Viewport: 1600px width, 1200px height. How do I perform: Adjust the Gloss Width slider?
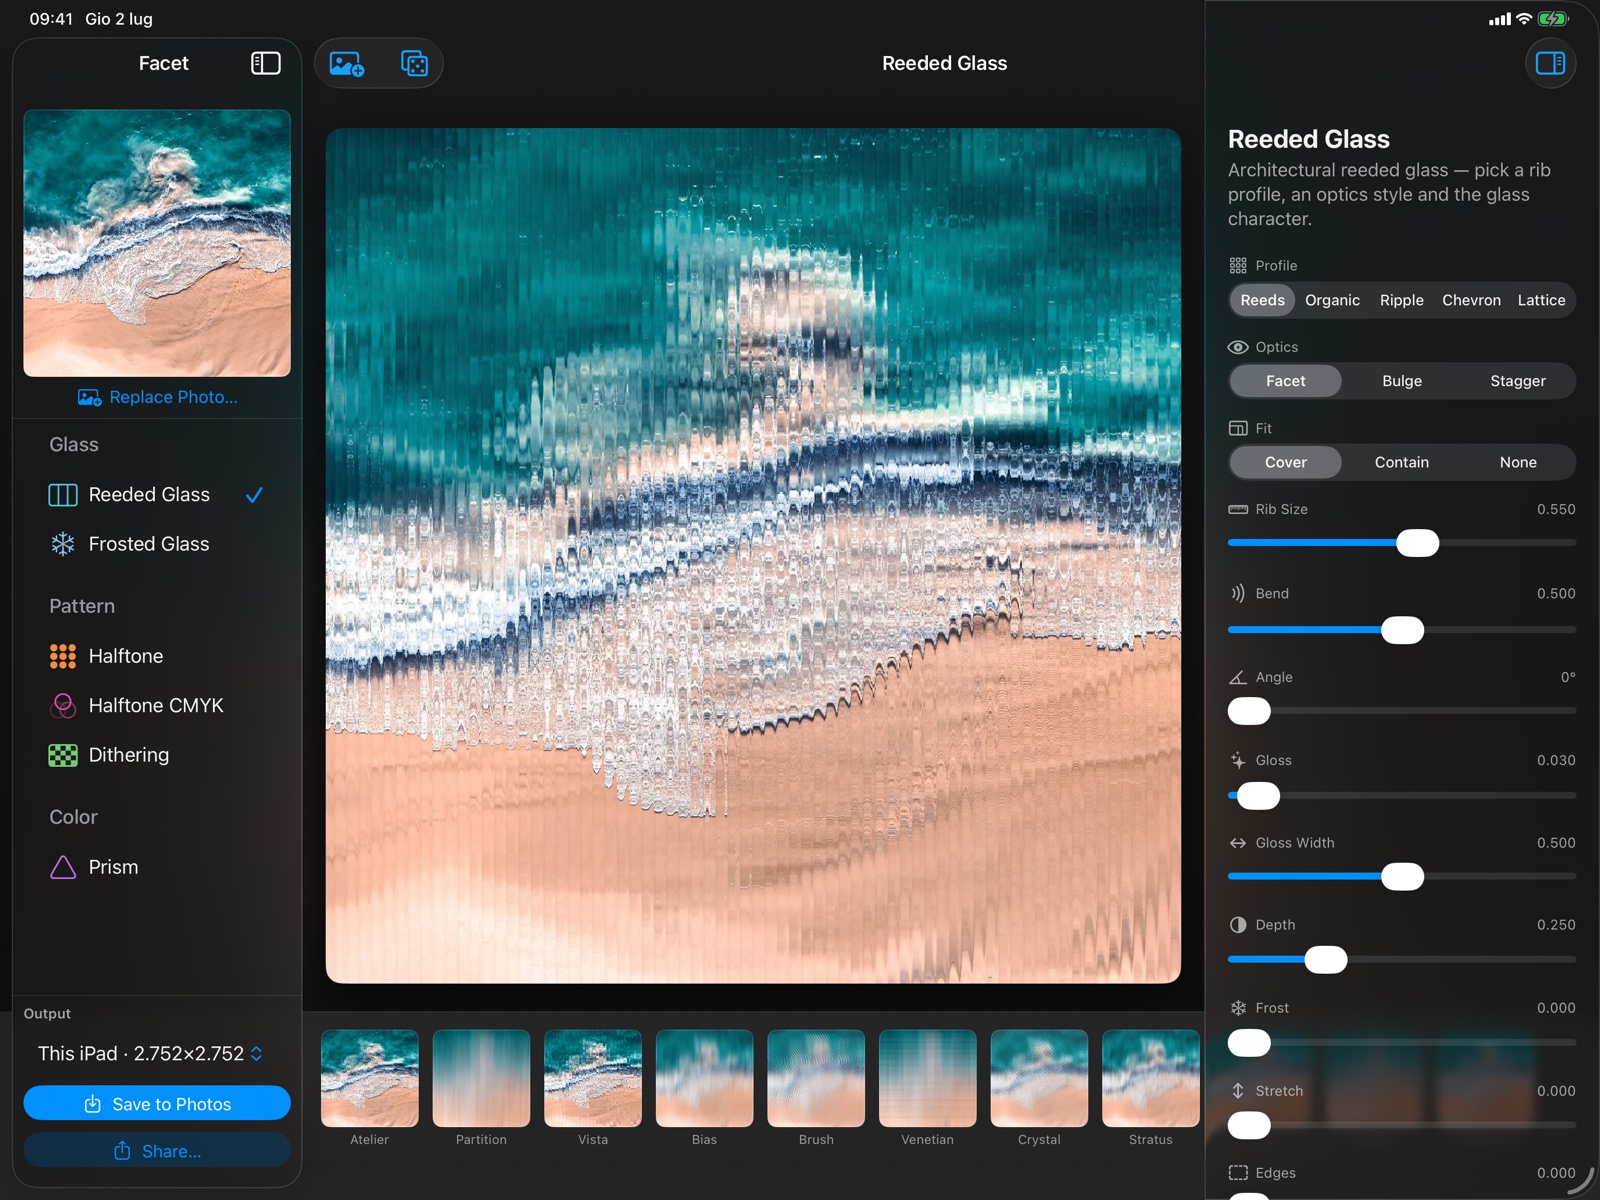pyautogui.click(x=1402, y=877)
